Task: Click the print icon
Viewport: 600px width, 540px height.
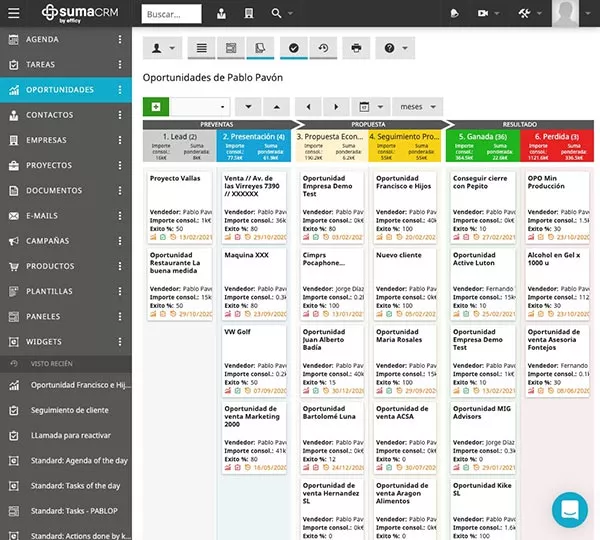Action: [x=356, y=48]
